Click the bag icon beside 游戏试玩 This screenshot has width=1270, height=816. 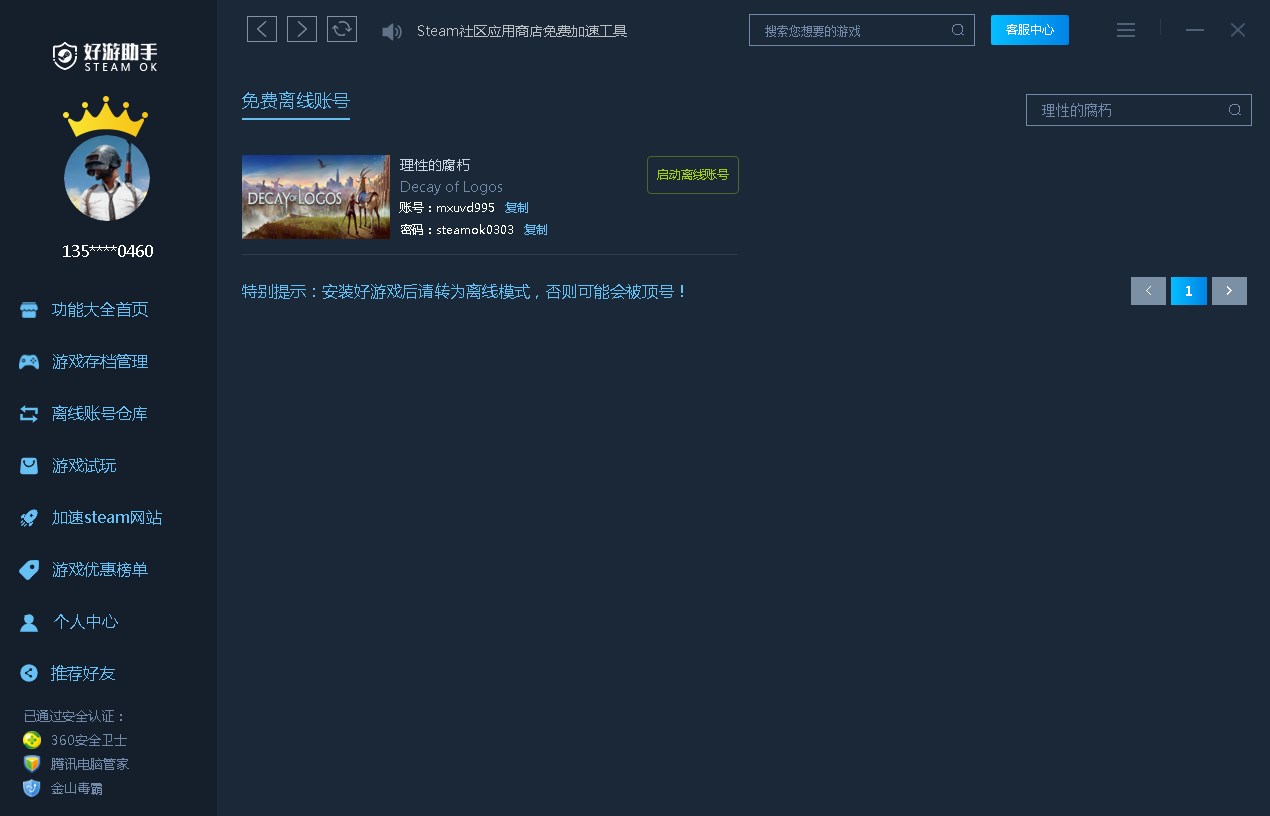(x=29, y=466)
